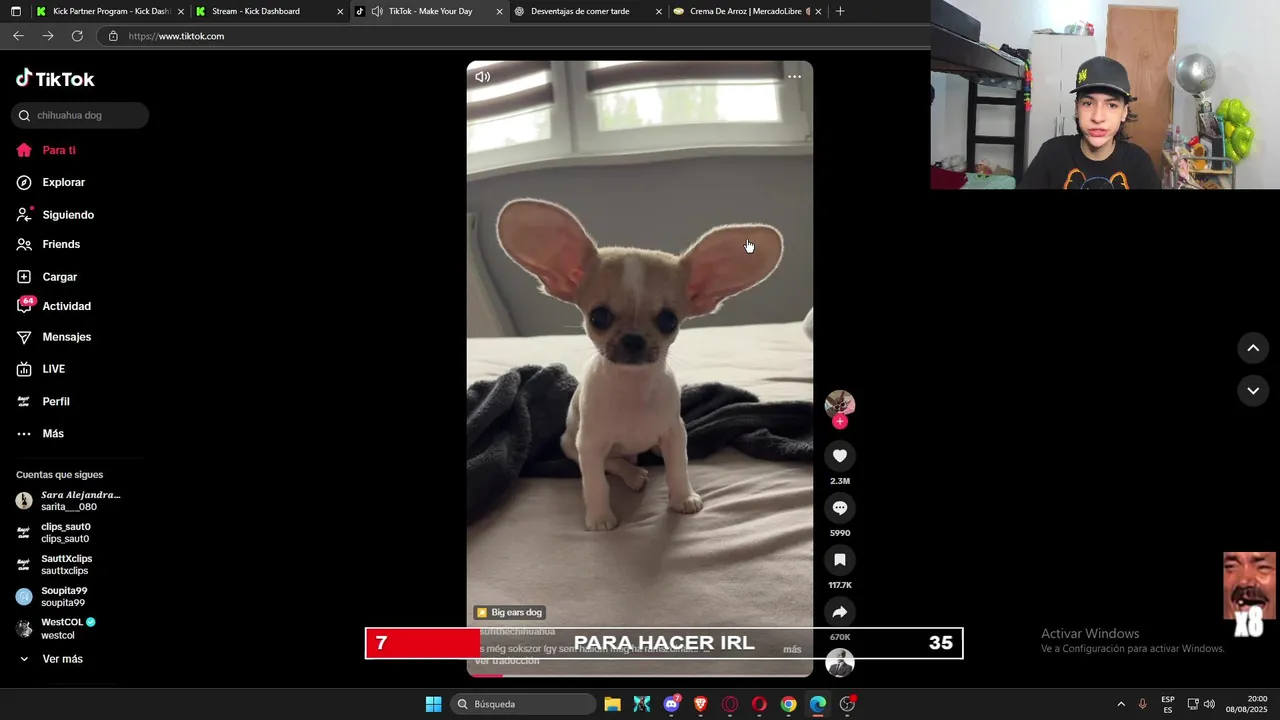Share the video using the arrow icon
This screenshot has width=1280, height=720.
[x=840, y=612]
